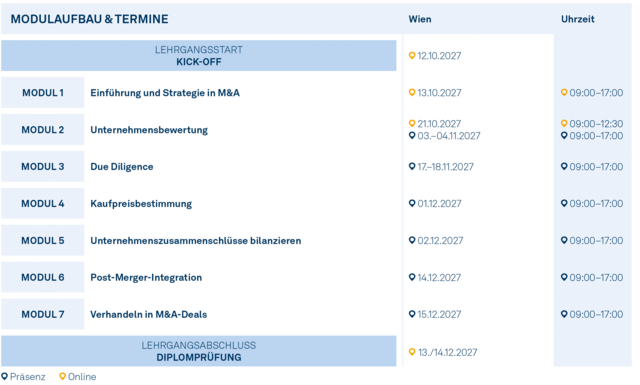The height and width of the screenshot is (385, 640).
Task: Click the blue pin beside 01.12.2027
Action: [x=412, y=203]
